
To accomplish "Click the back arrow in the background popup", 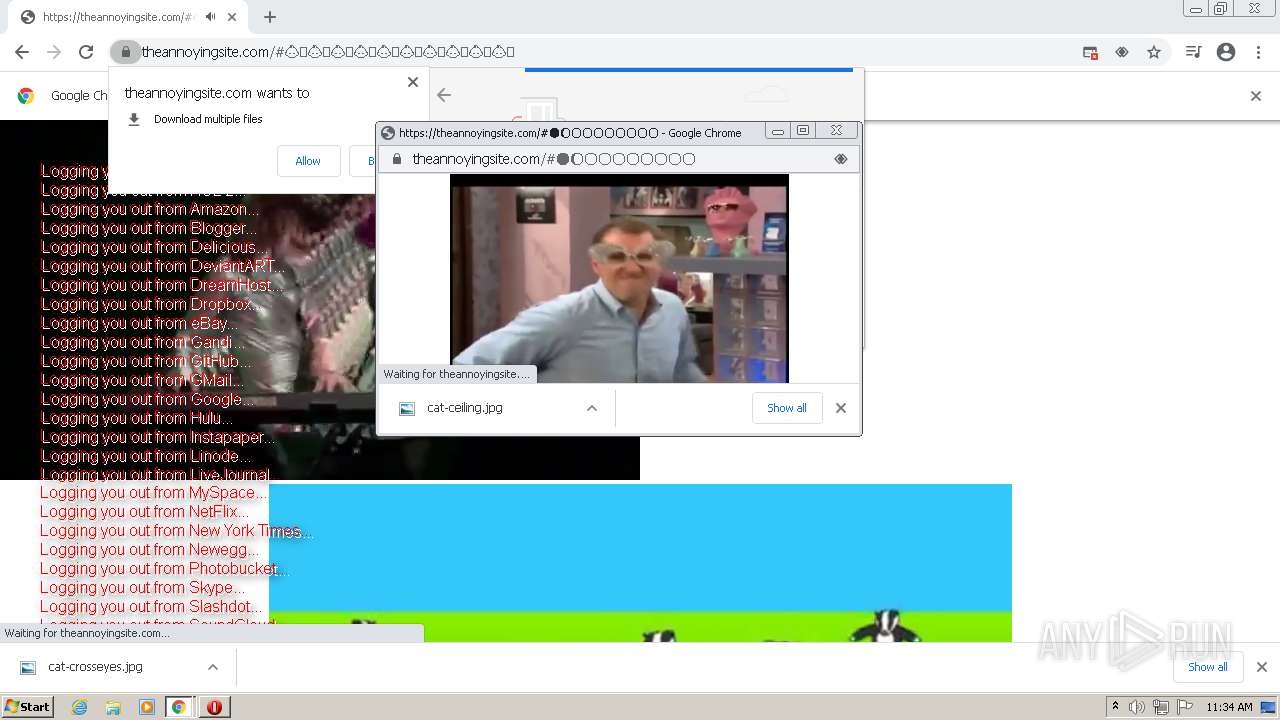I will pos(444,95).
